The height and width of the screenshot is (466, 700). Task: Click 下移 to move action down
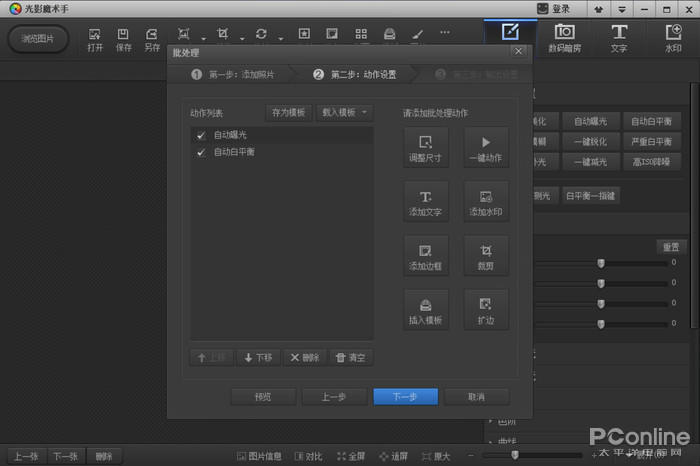pyautogui.click(x=257, y=357)
